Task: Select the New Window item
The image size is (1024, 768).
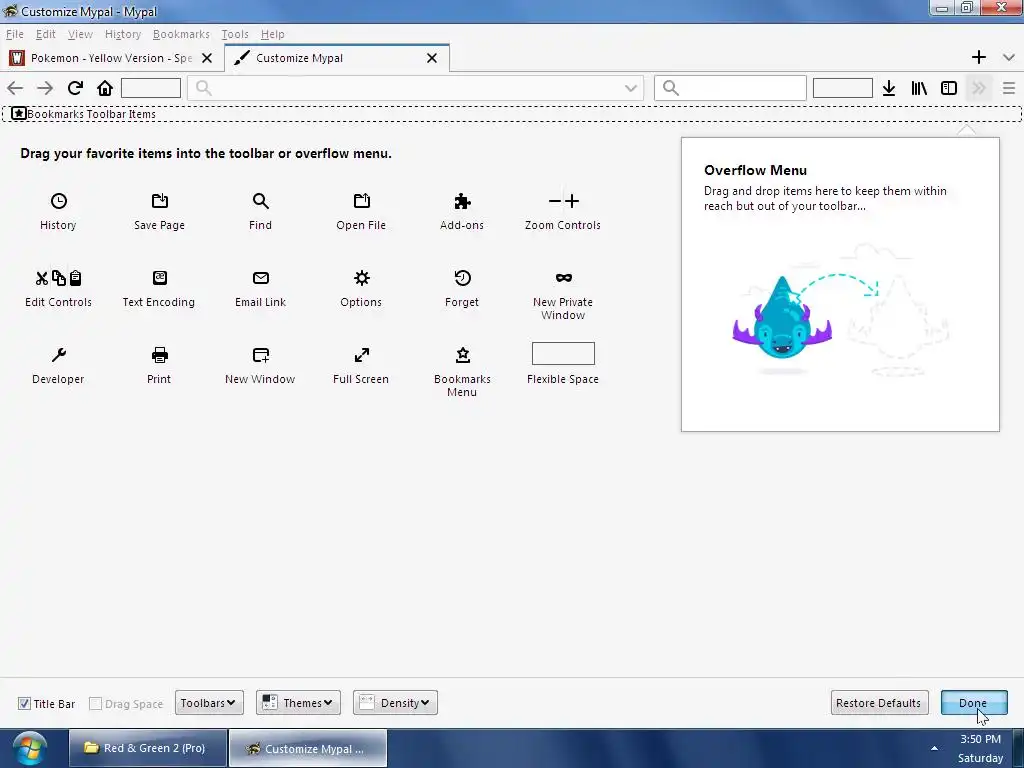Action: [260, 365]
